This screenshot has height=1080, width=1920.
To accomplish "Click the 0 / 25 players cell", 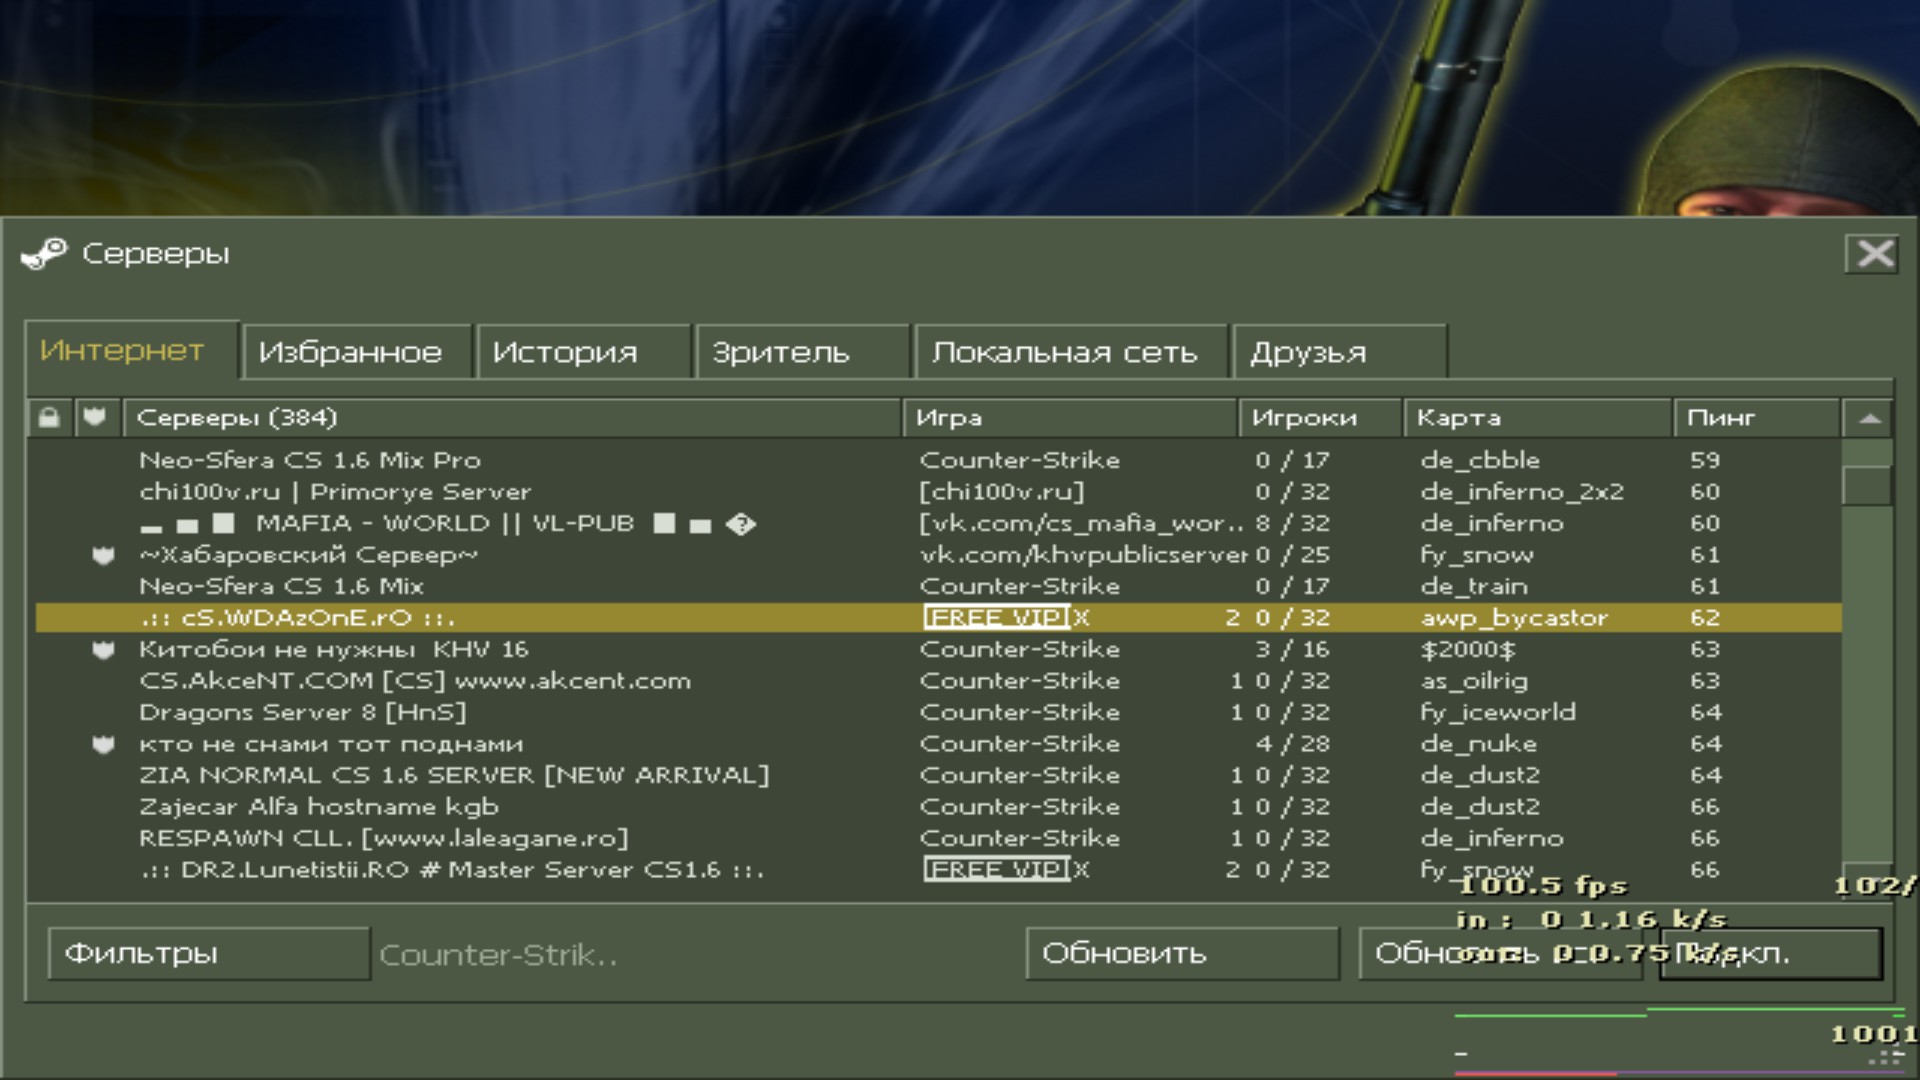I will coord(1293,555).
